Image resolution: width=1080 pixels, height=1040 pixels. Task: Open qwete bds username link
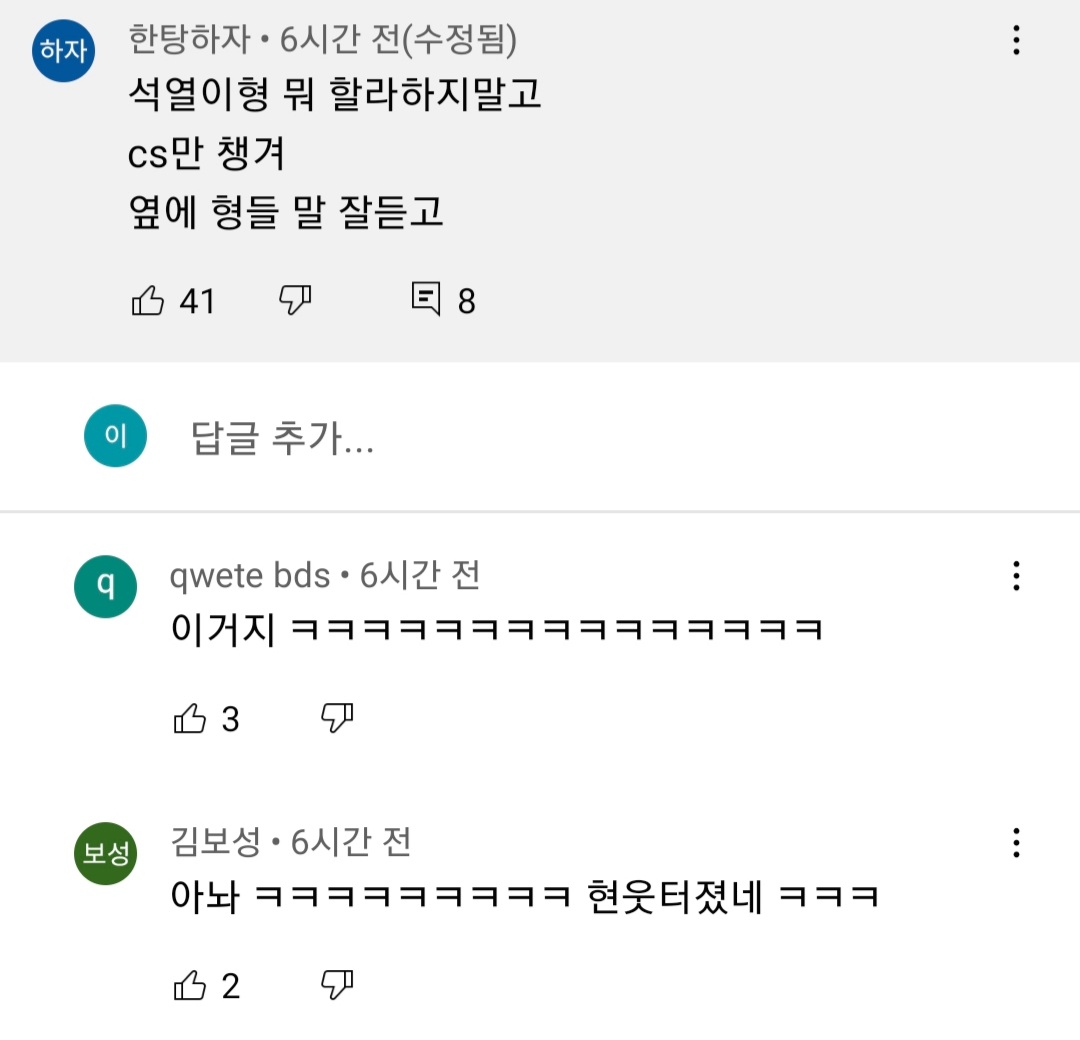(x=250, y=576)
